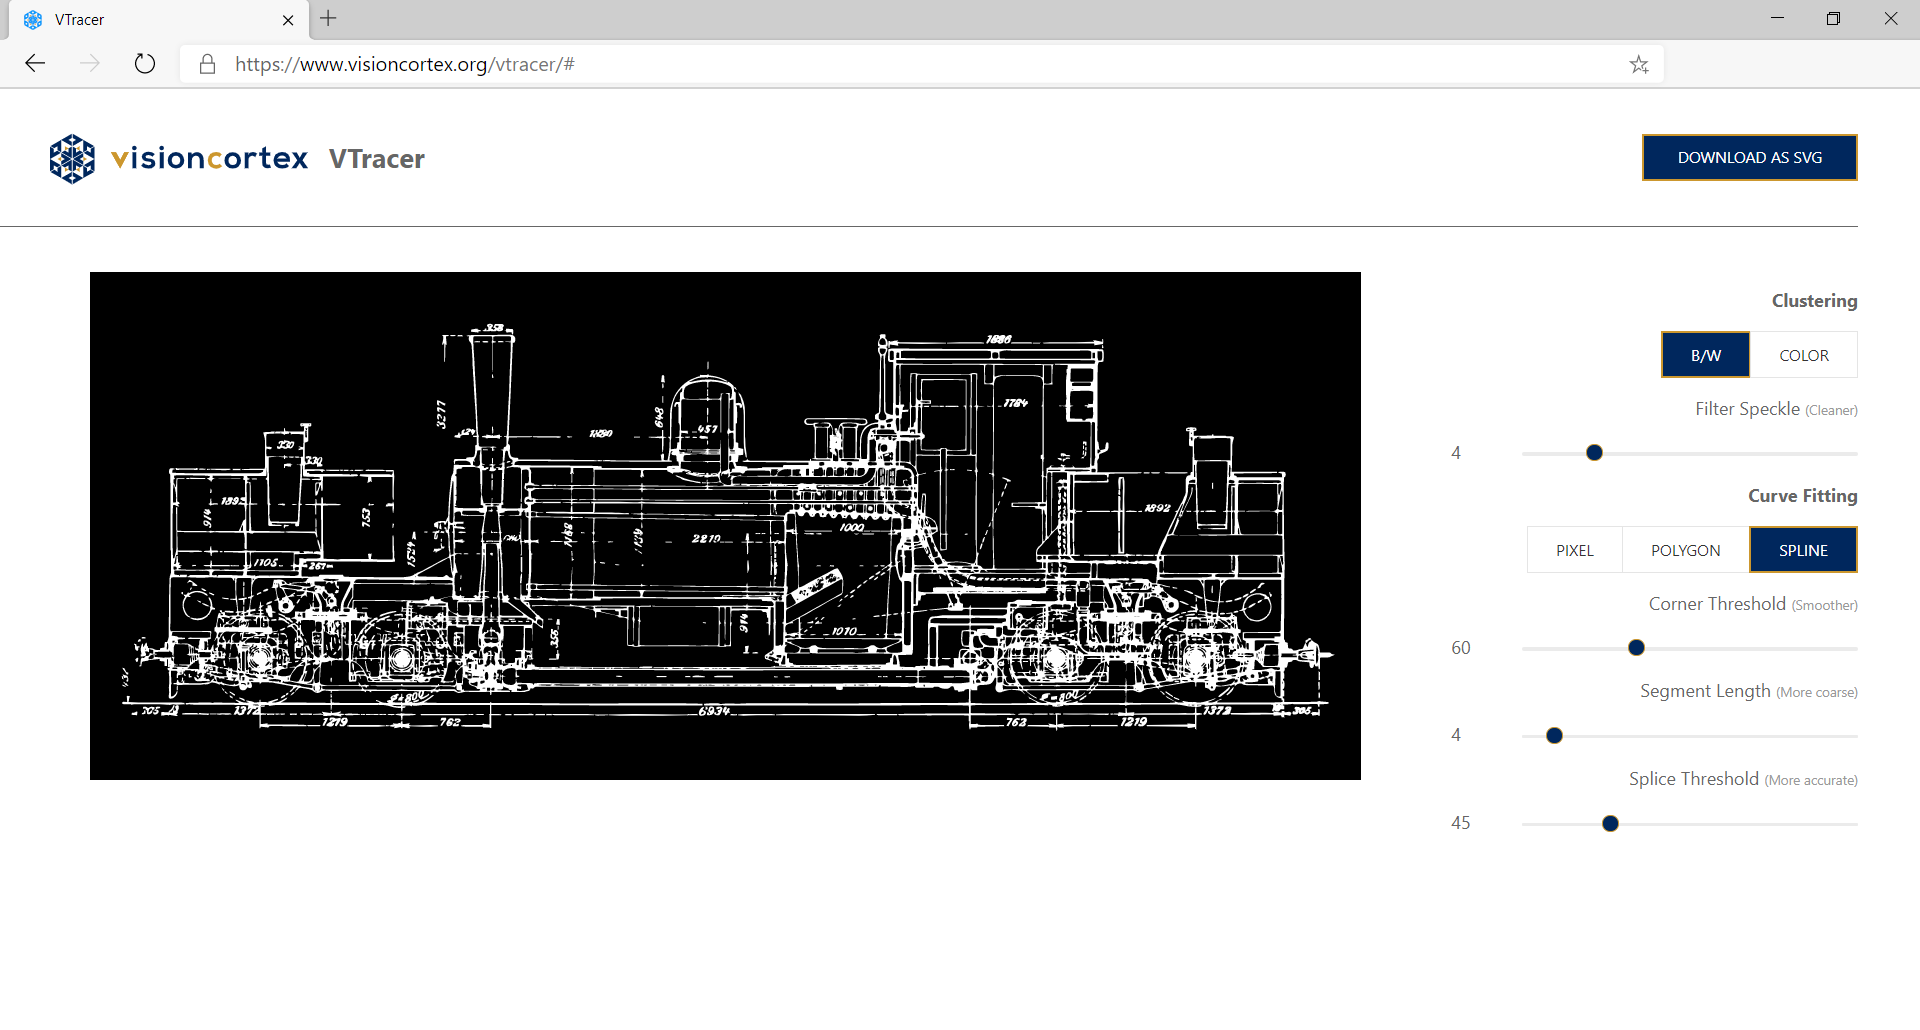Click the favorites star in address bar
This screenshot has width=1920, height=1030.
pyautogui.click(x=1639, y=64)
